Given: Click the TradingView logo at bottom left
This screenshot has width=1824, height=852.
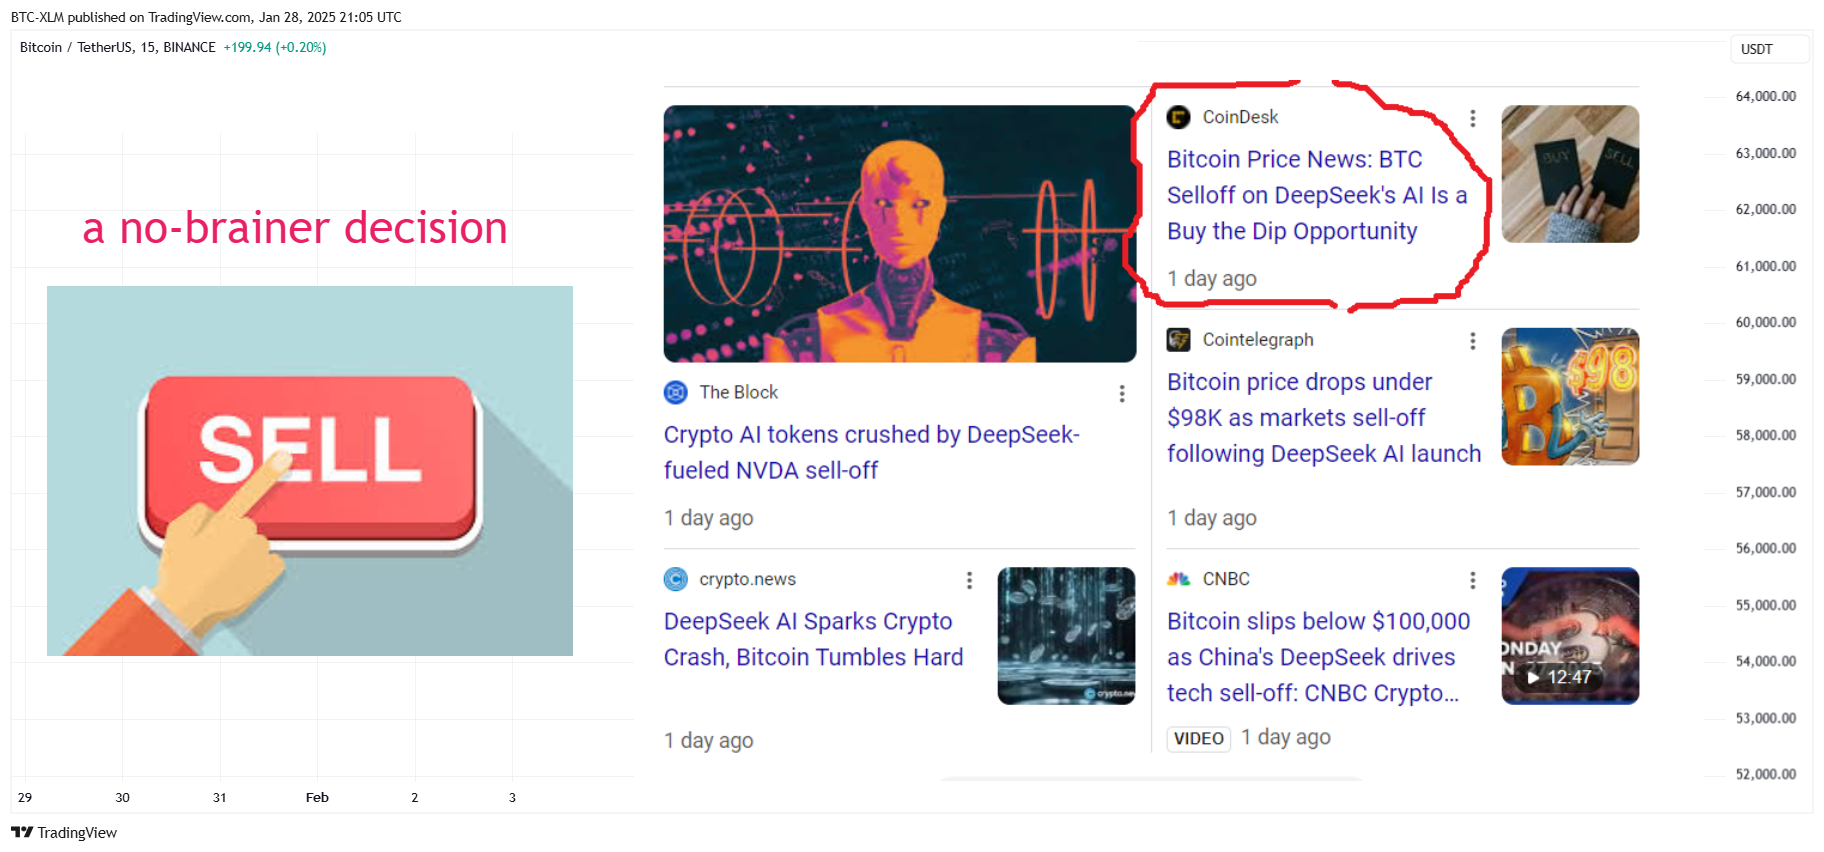Looking at the screenshot, I should tap(64, 832).
